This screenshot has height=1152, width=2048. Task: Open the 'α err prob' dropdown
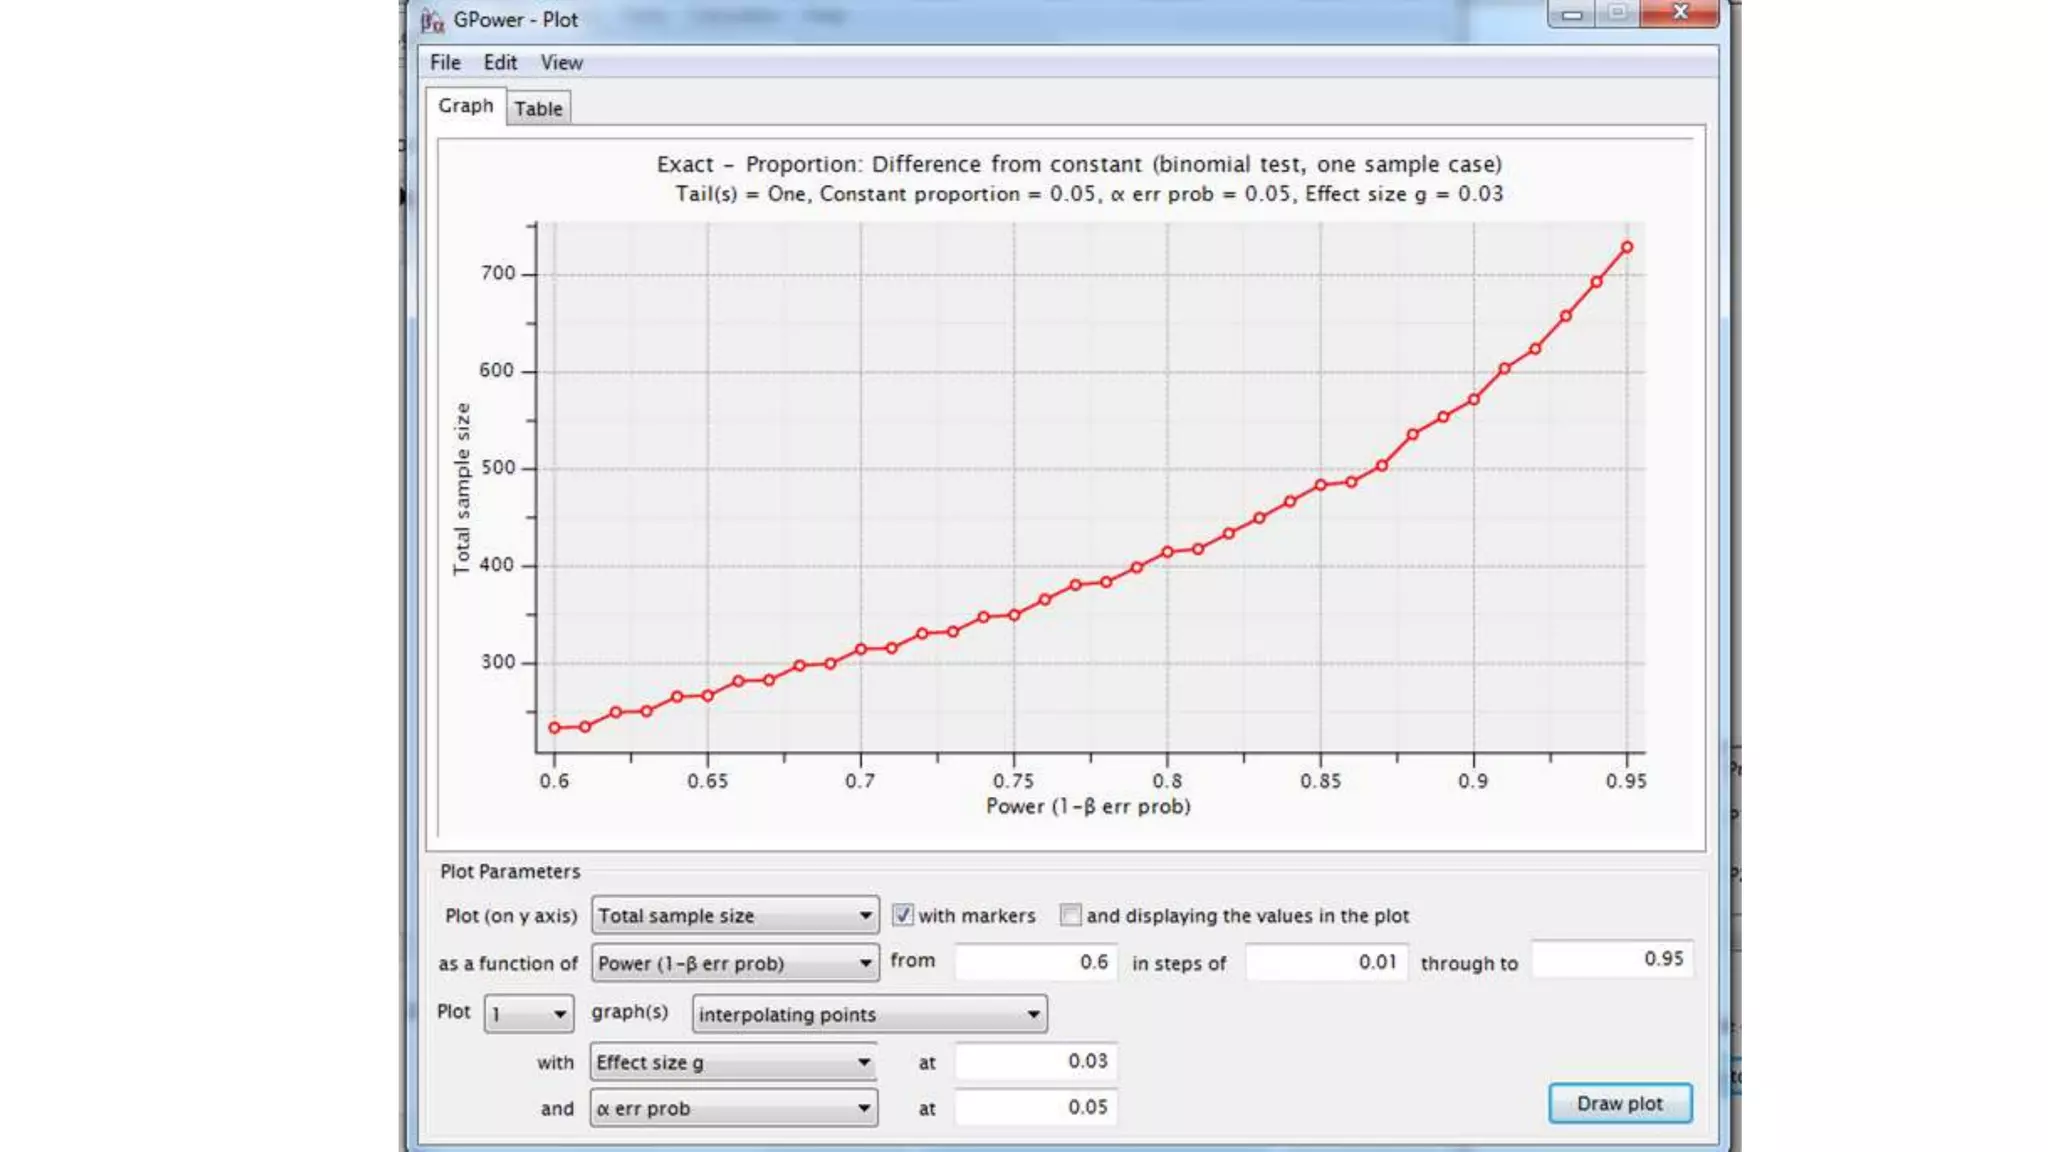pyautogui.click(x=733, y=1108)
